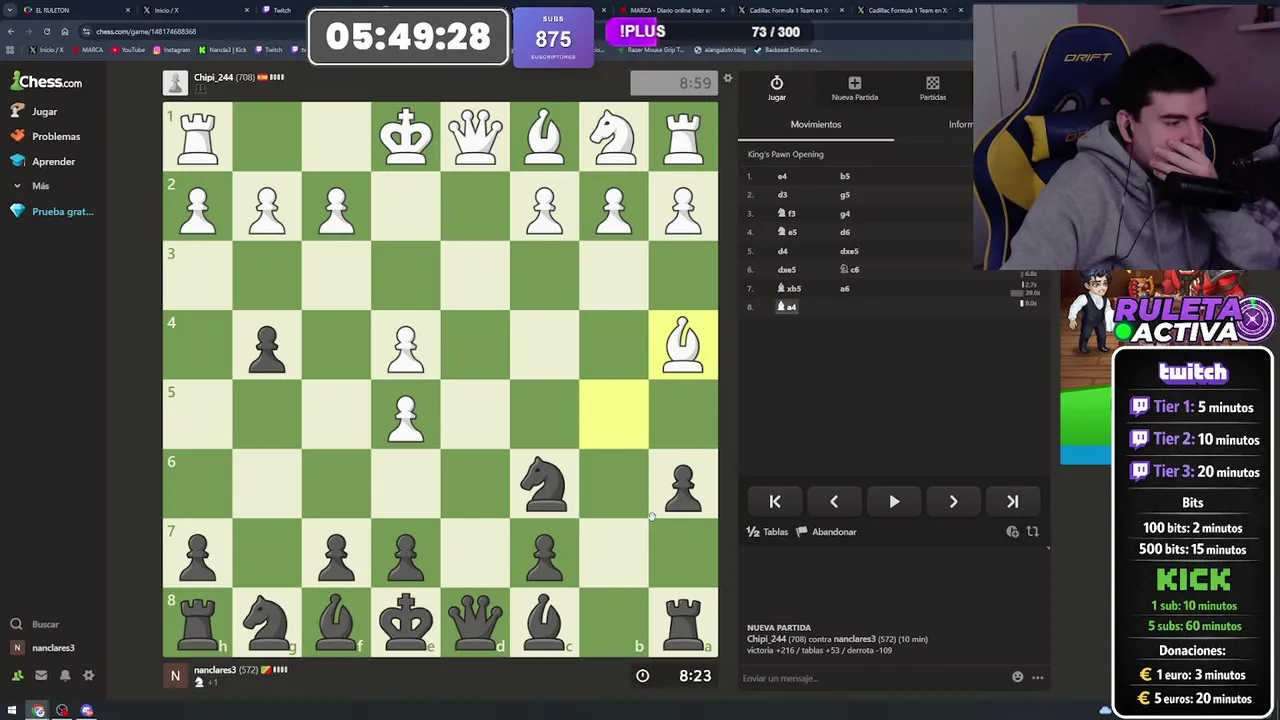Click player nanclares3 avatar below board

(175, 676)
